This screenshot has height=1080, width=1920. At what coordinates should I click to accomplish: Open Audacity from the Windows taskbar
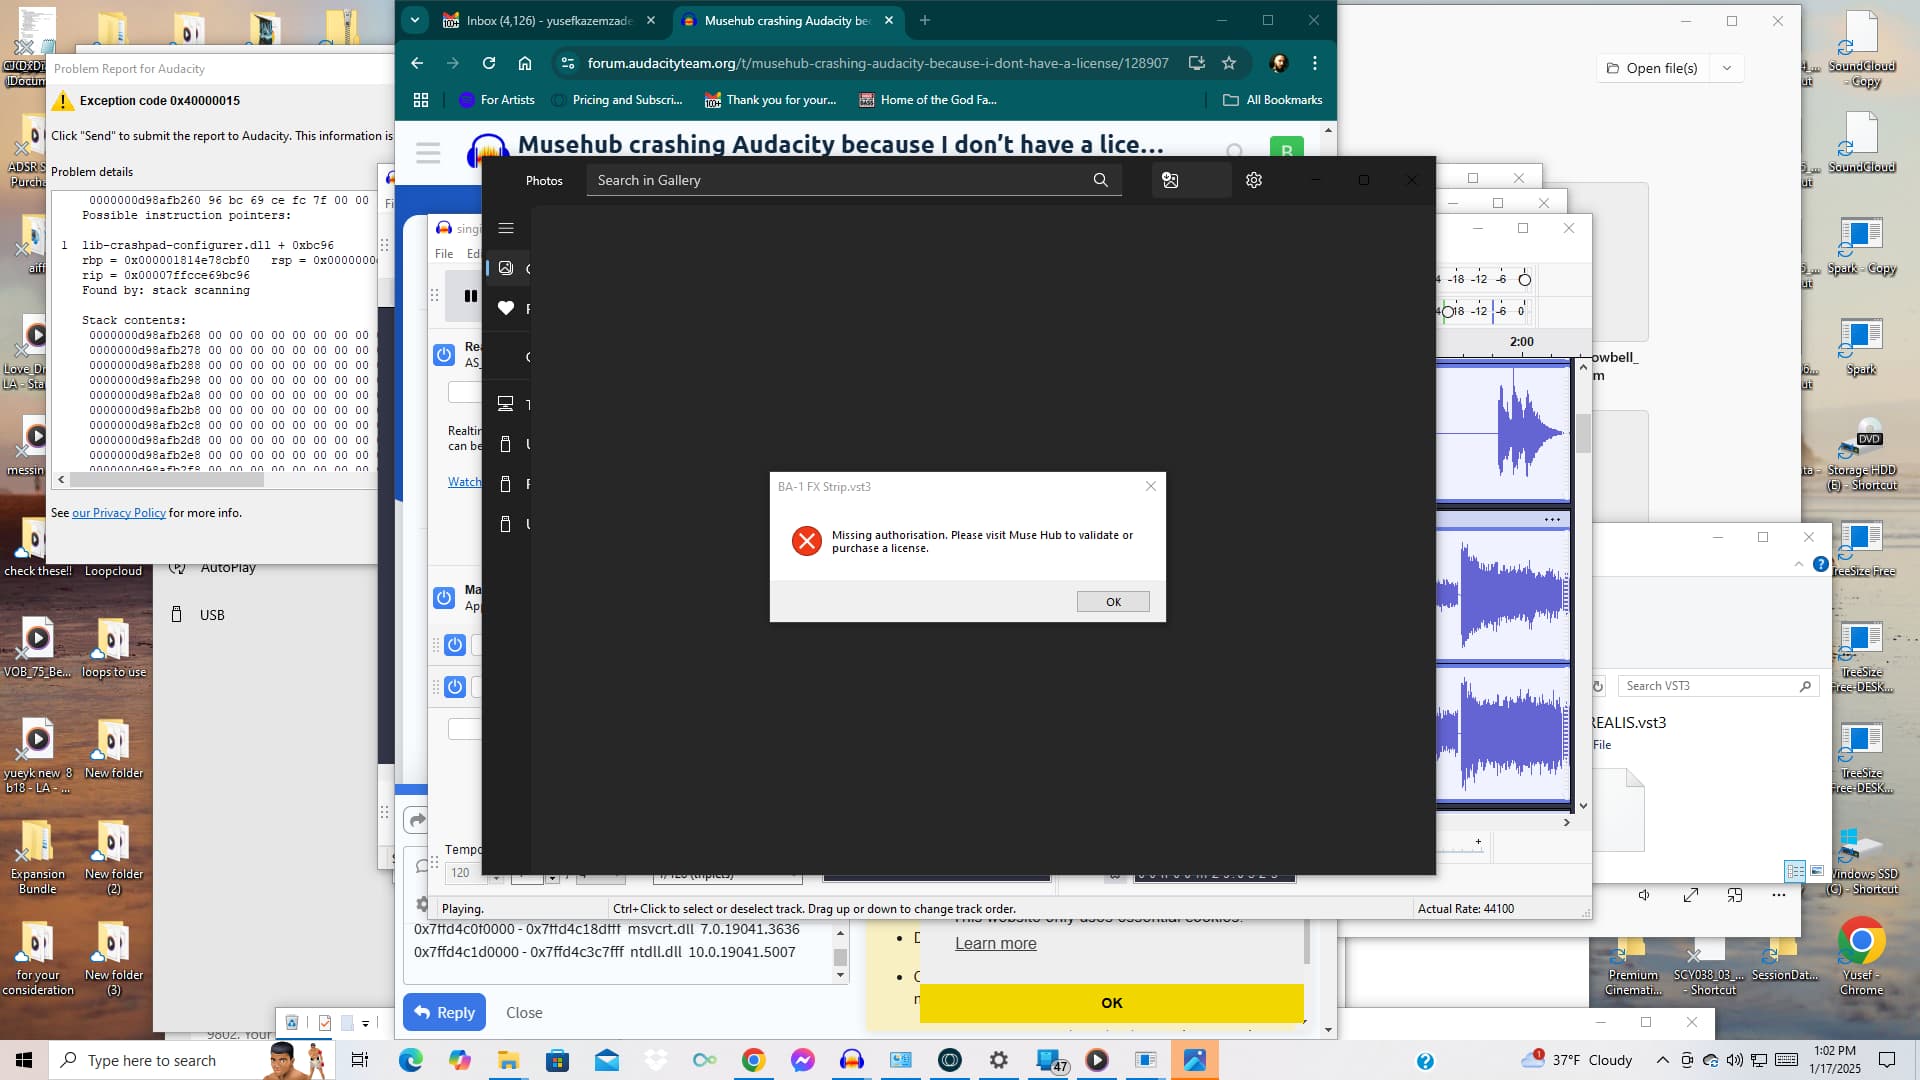851,1060
